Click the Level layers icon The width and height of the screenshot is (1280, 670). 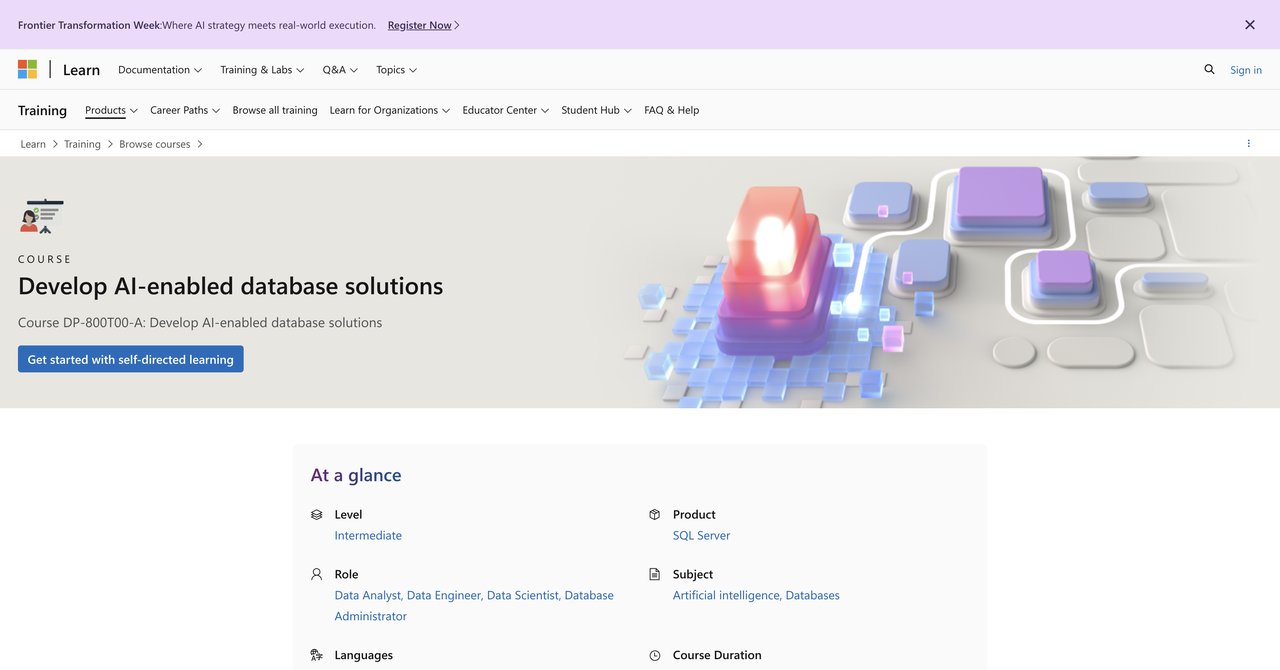click(317, 515)
